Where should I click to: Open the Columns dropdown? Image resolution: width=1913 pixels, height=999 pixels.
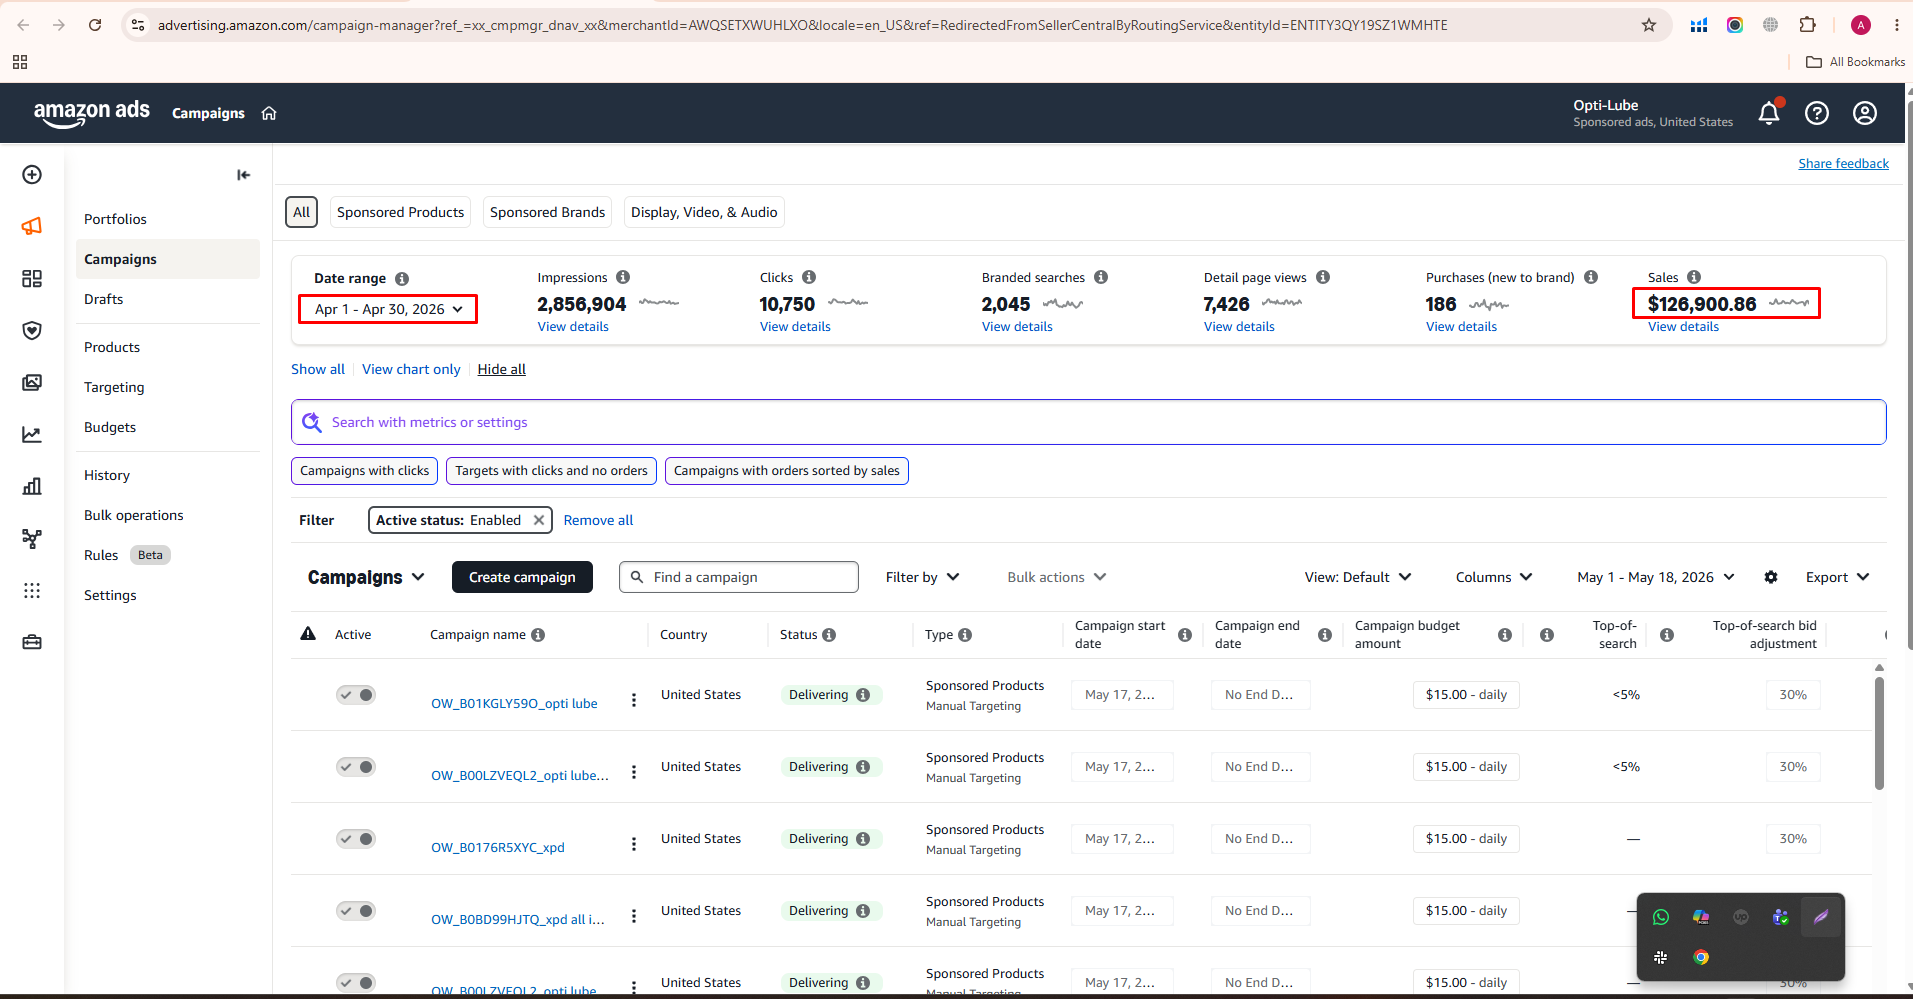[x=1494, y=577]
